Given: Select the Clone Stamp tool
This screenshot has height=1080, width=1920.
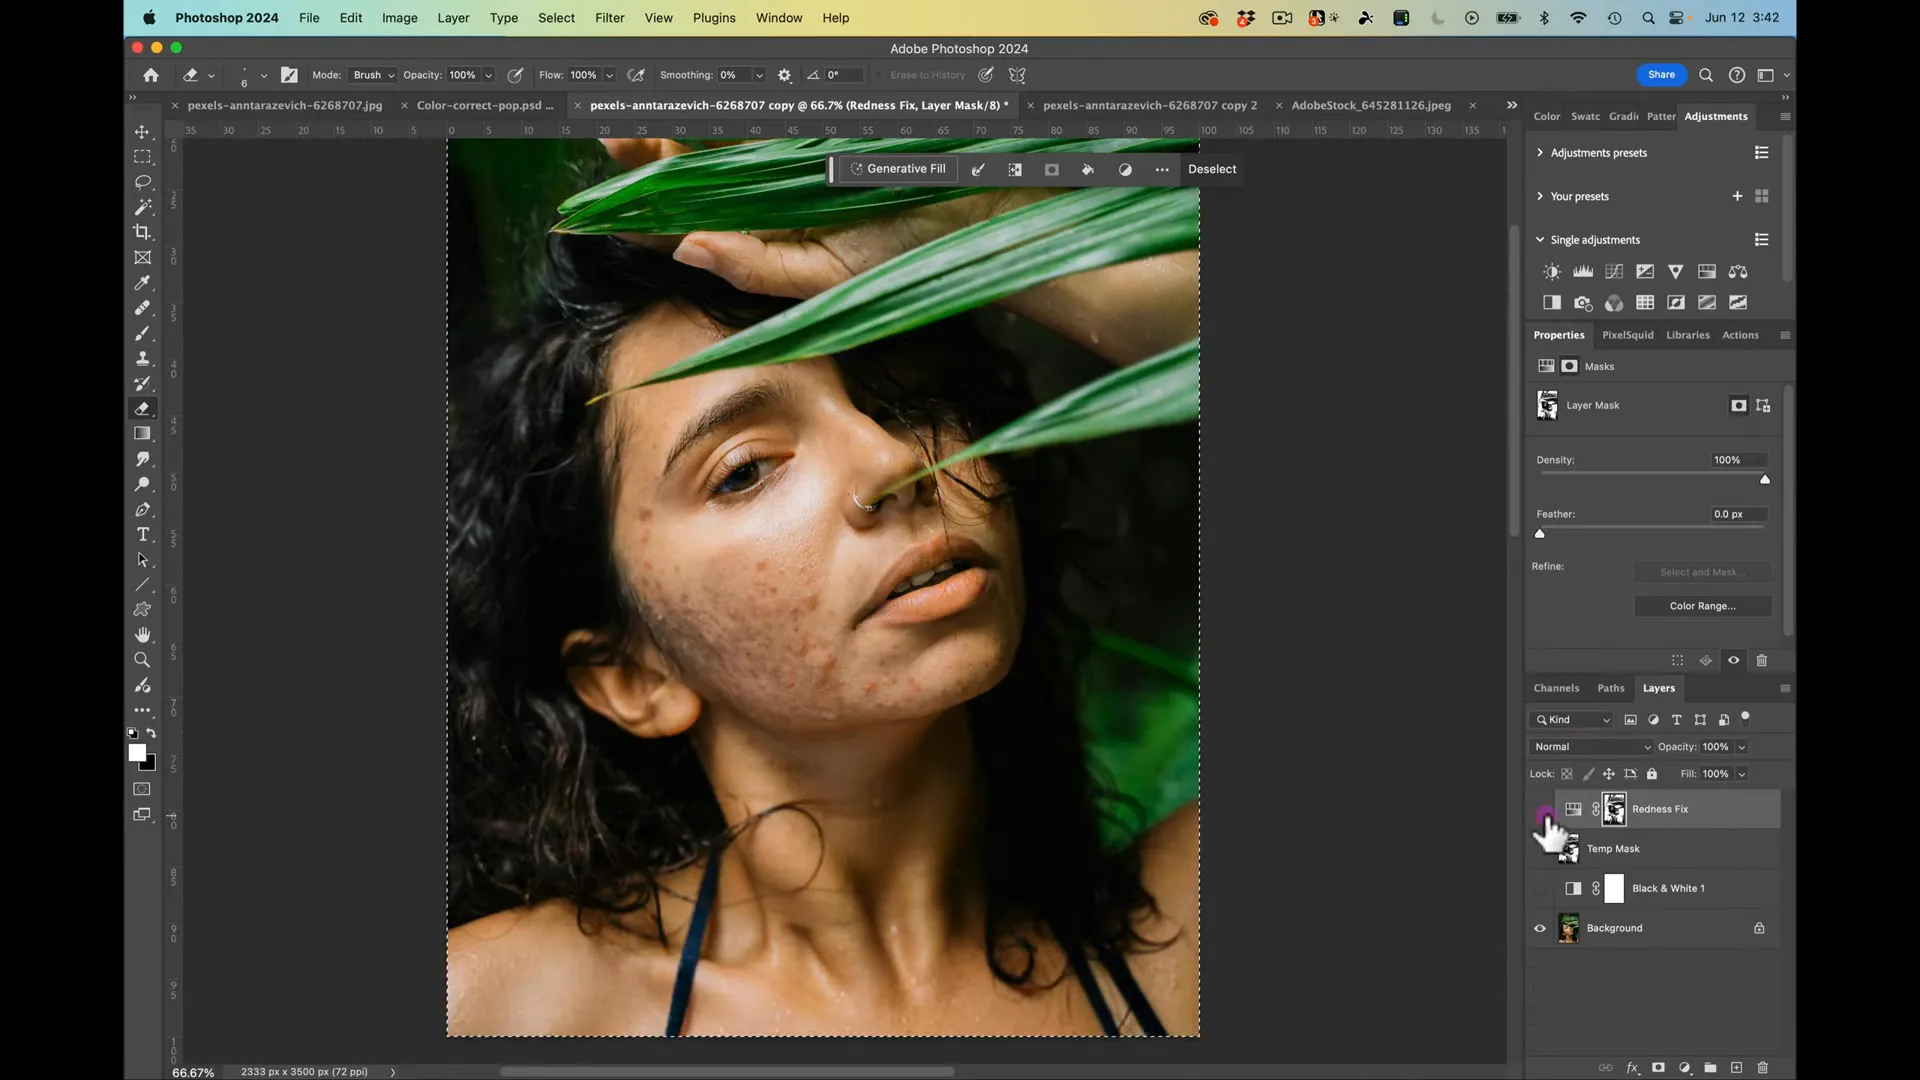Looking at the screenshot, I should pyautogui.click(x=143, y=358).
